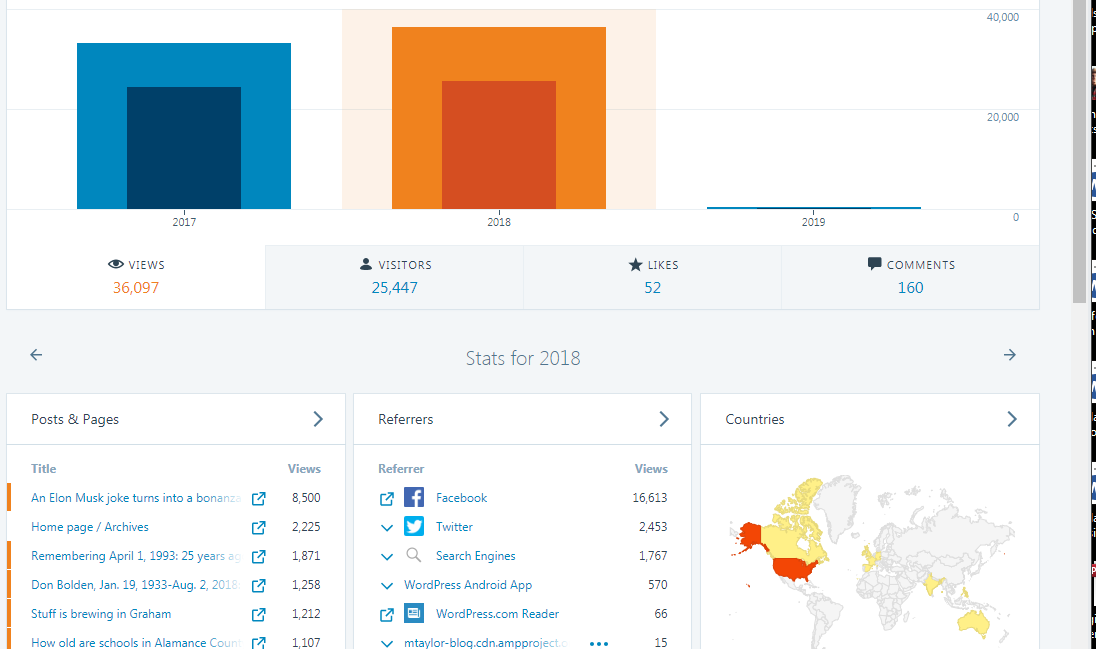Expand the Twitter referrer row
This screenshot has height=649, width=1096.
click(x=387, y=527)
